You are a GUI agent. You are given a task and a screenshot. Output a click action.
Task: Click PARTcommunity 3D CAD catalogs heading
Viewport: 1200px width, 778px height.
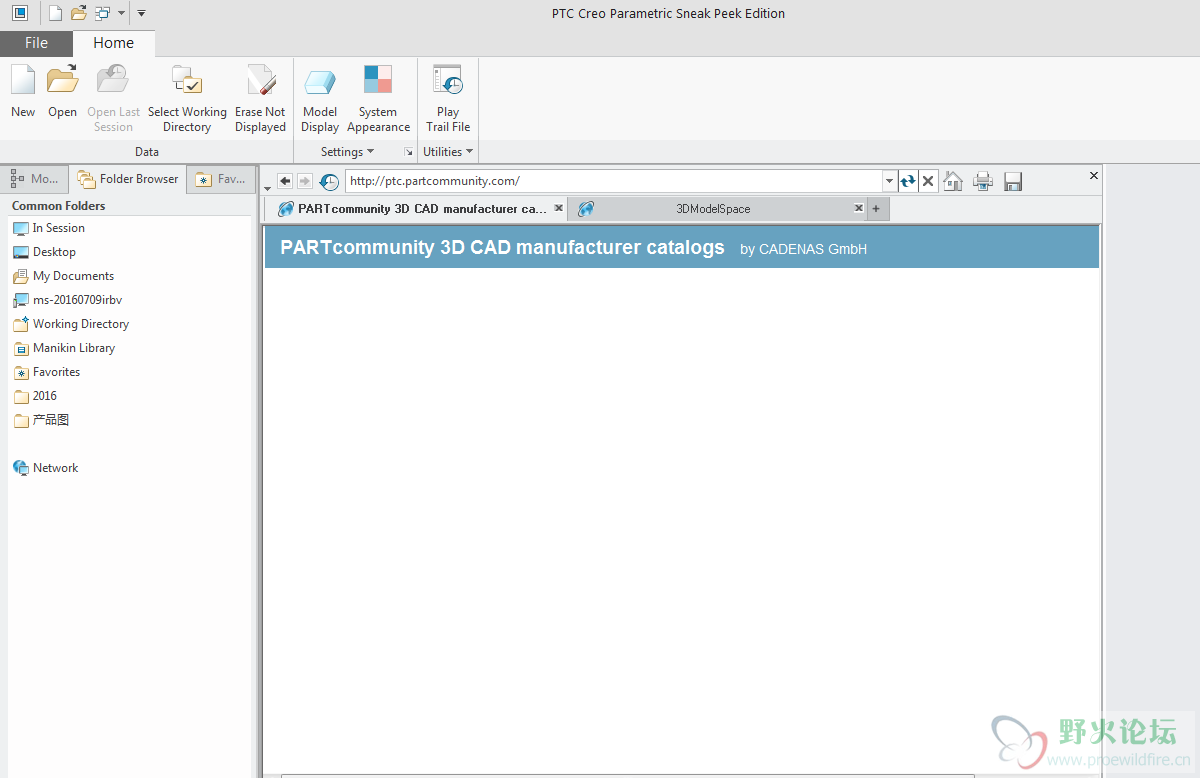tap(502, 247)
